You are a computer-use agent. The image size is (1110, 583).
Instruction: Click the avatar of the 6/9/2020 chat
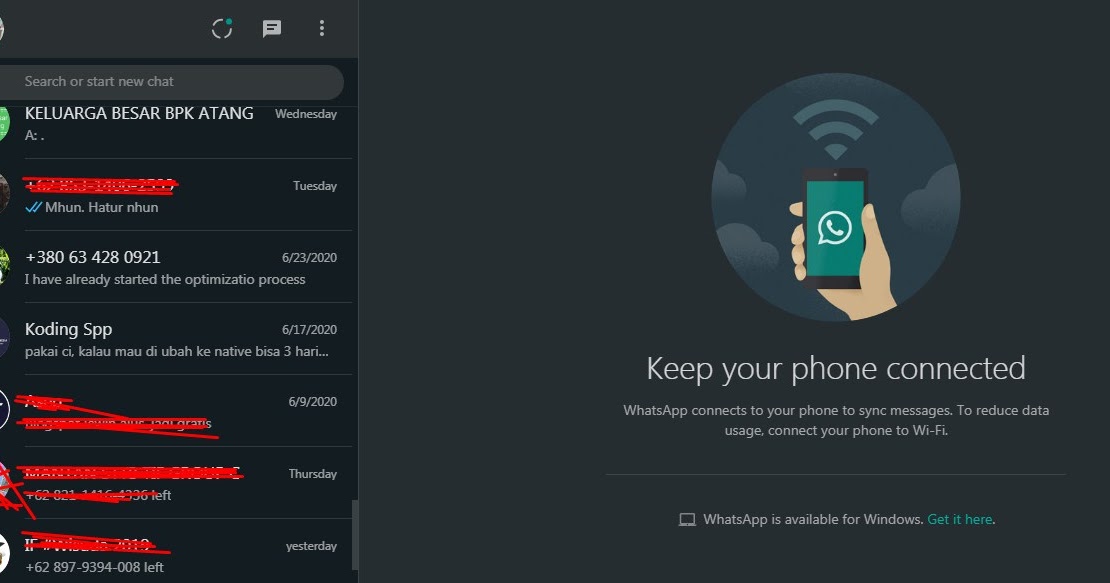coord(4,410)
